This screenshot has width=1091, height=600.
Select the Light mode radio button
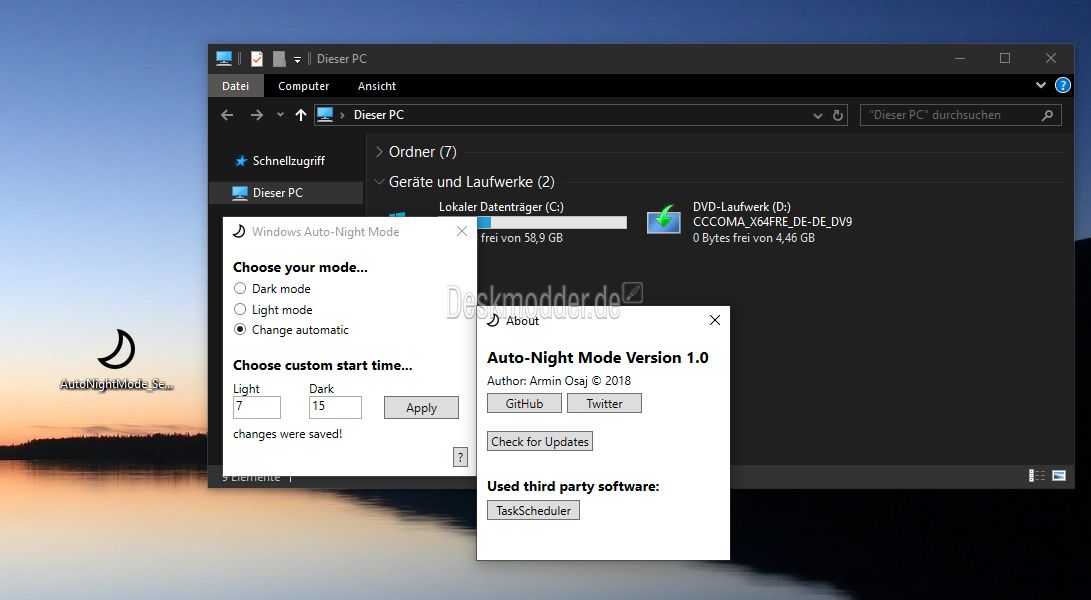coord(240,309)
